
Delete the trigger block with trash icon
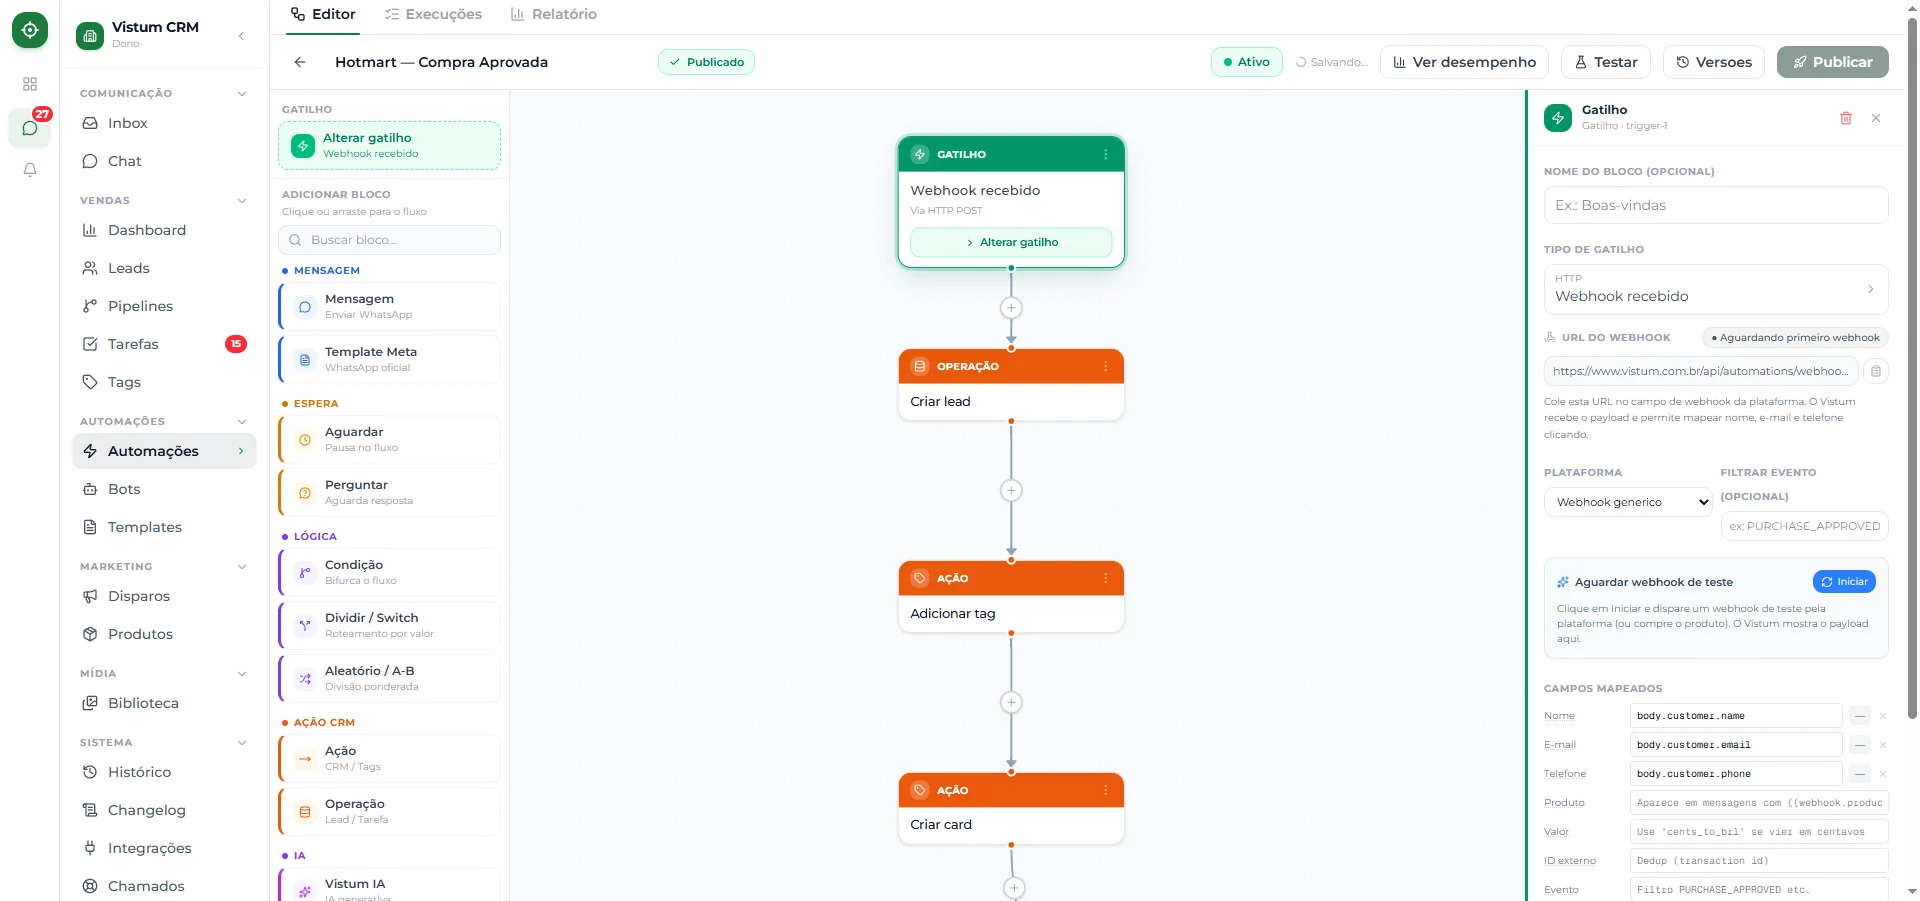point(1846,118)
